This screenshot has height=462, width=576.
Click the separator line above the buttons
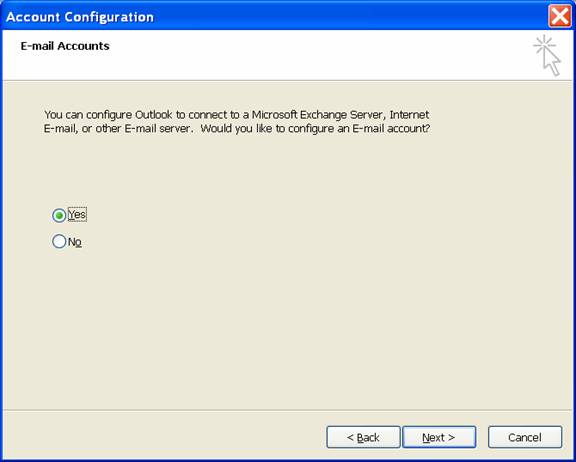(288, 410)
